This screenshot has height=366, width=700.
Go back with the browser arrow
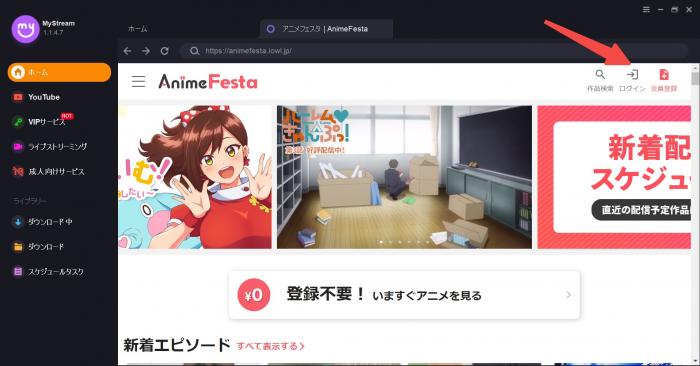(128, 51)
